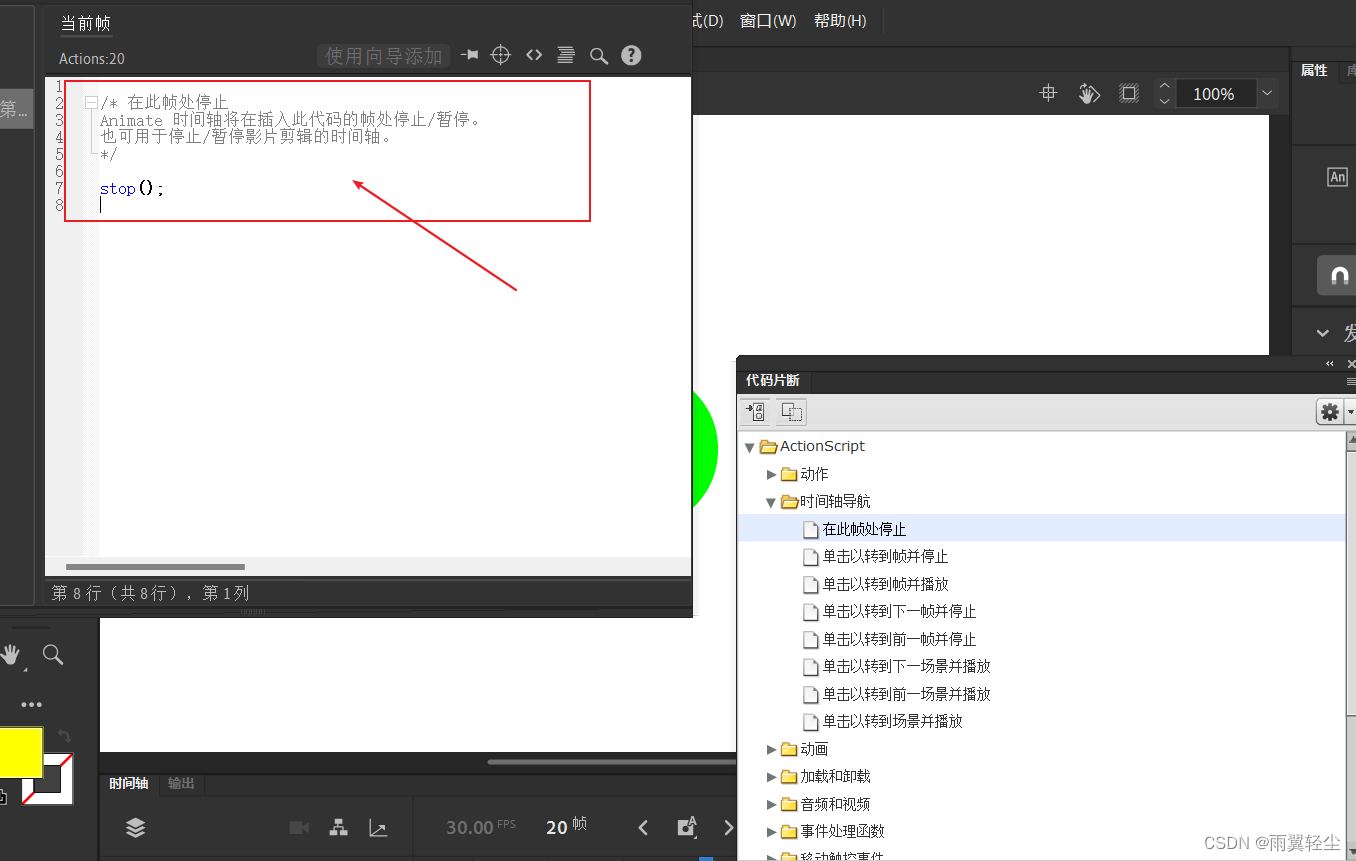Open the zoom percentage dropdown arrow
1356x861 pixels.
[x=1267, y=93]
